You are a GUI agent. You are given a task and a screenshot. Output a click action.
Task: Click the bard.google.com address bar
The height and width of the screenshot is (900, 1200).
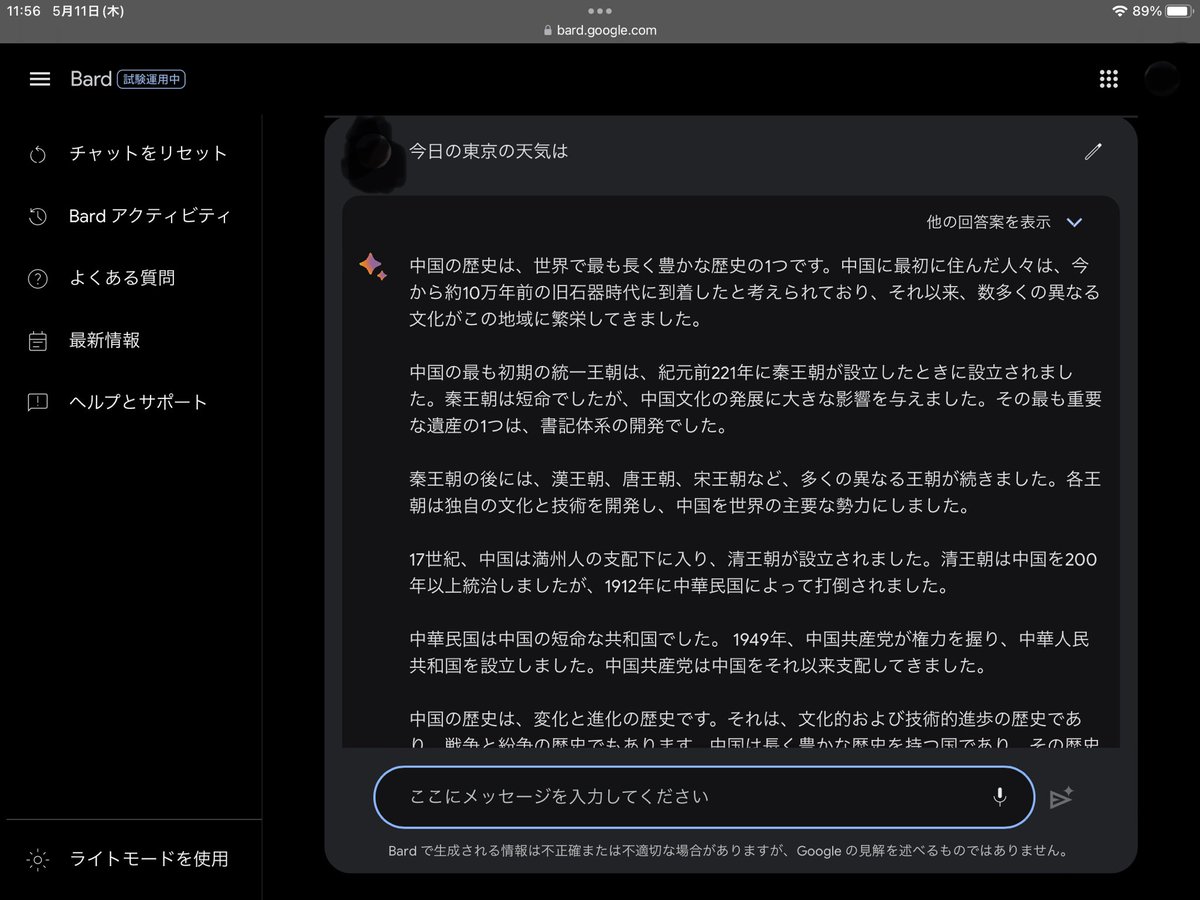(x=600, y=30)
